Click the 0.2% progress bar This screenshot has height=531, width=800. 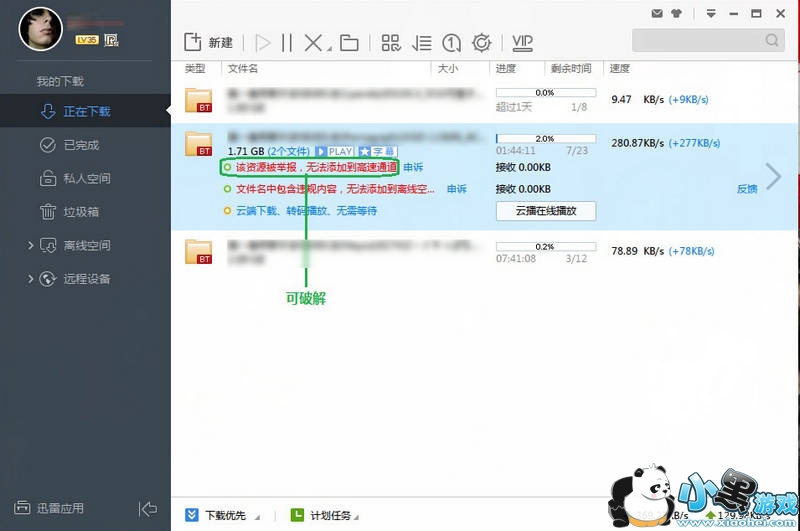545,247
